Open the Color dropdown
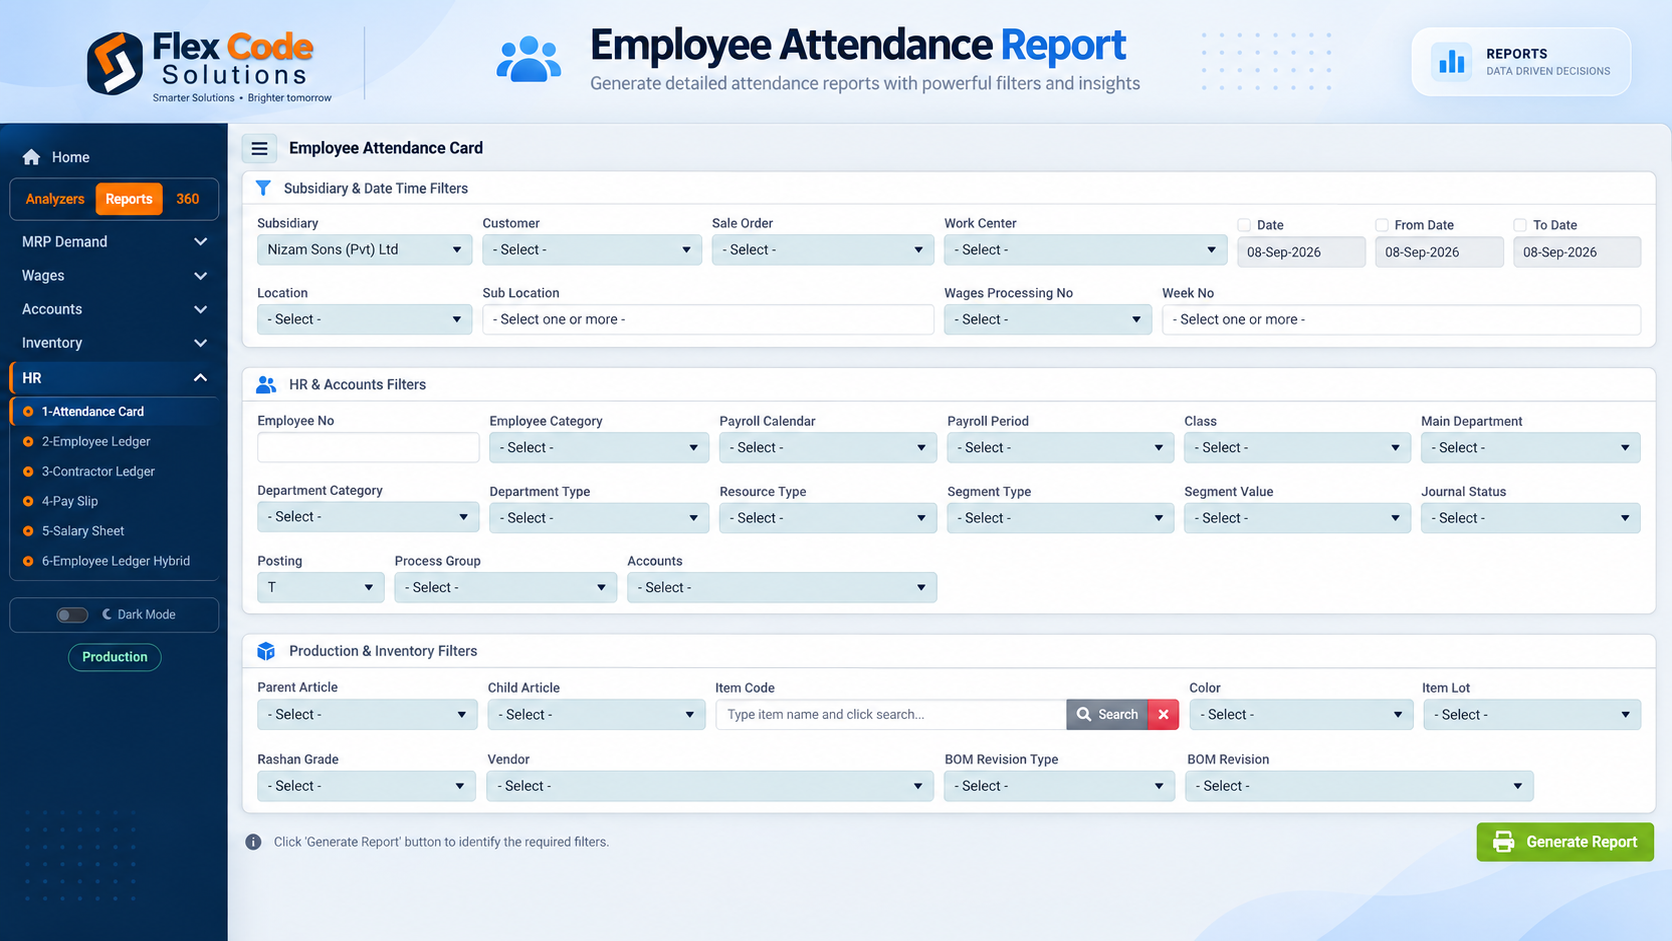This screenshot has height=941, width=1672. point(1301,715)
